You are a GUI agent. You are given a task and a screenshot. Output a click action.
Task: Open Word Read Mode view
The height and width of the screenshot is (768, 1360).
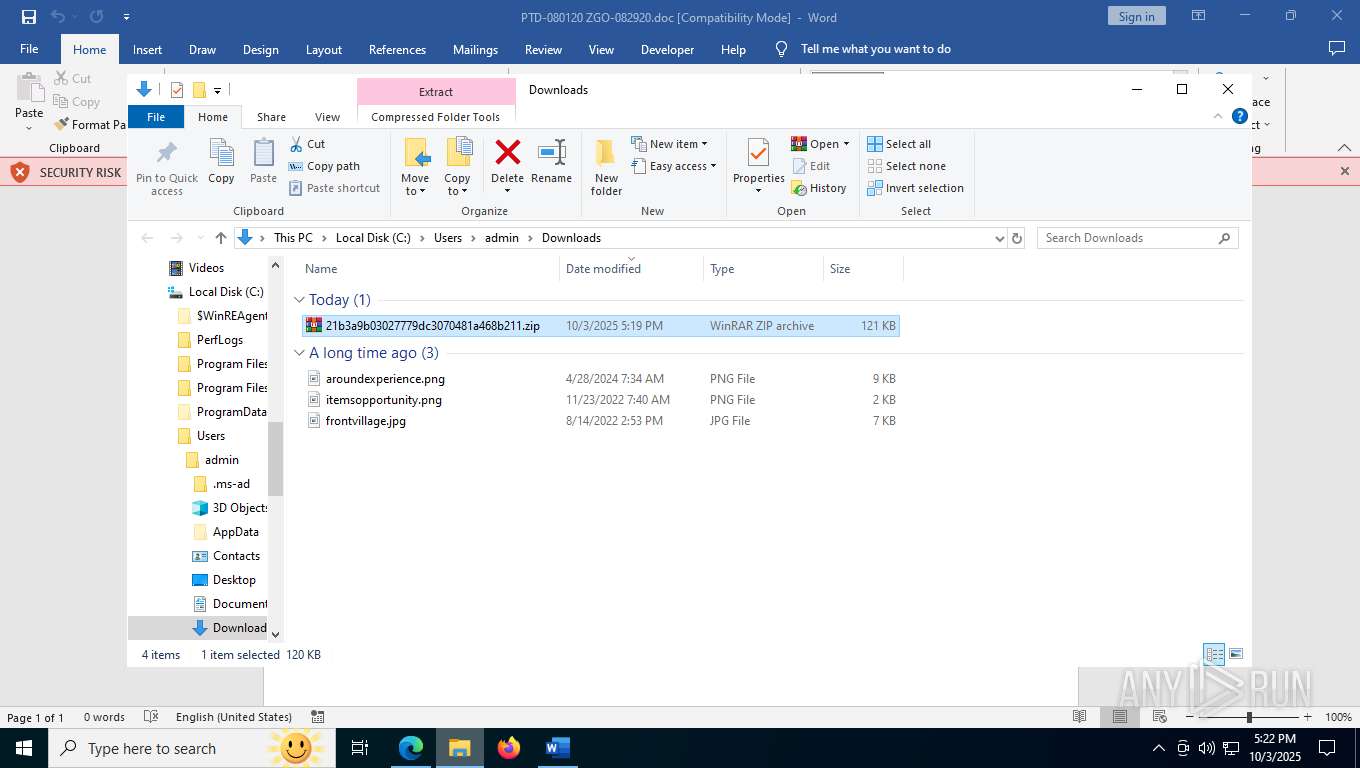click(1080, 717)
